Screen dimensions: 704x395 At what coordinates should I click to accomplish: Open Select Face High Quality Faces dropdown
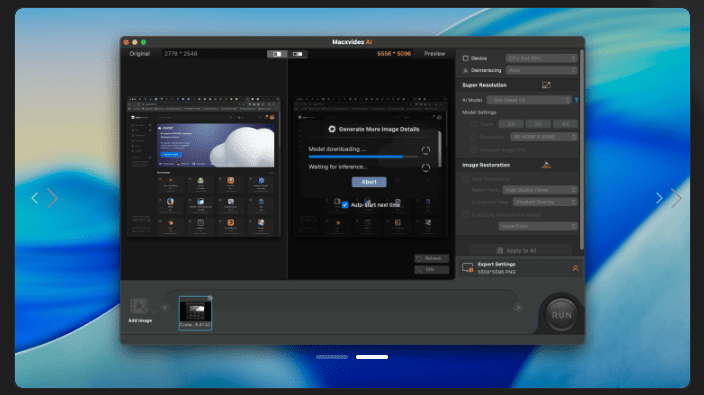pyautogui.click(x=540, y=190)
